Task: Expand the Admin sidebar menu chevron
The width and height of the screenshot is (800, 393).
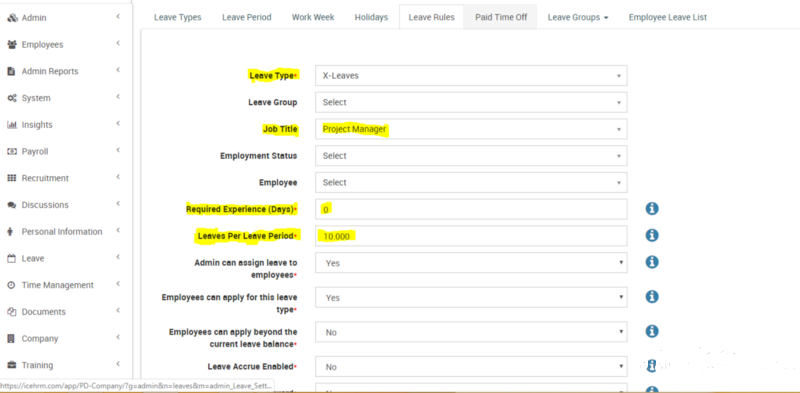Action: tap(118, 17)
